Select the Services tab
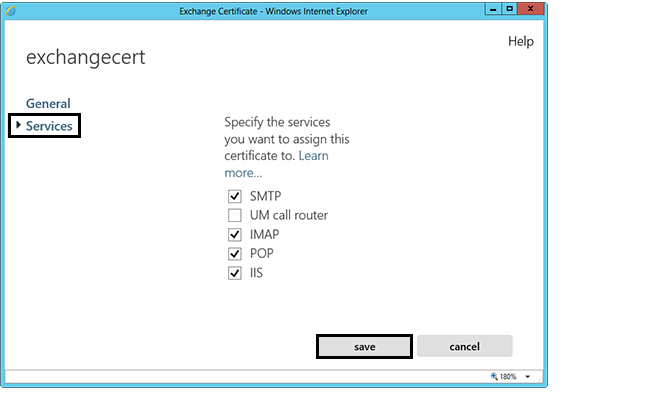646x409 pixels. pos(49,126)
